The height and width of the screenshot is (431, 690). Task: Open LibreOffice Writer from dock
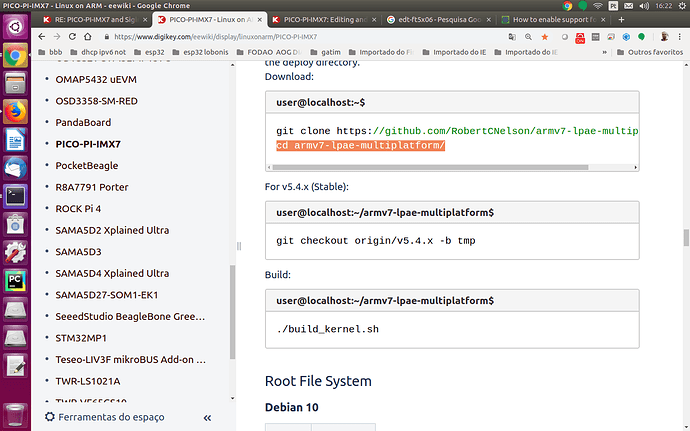[15, 140]
